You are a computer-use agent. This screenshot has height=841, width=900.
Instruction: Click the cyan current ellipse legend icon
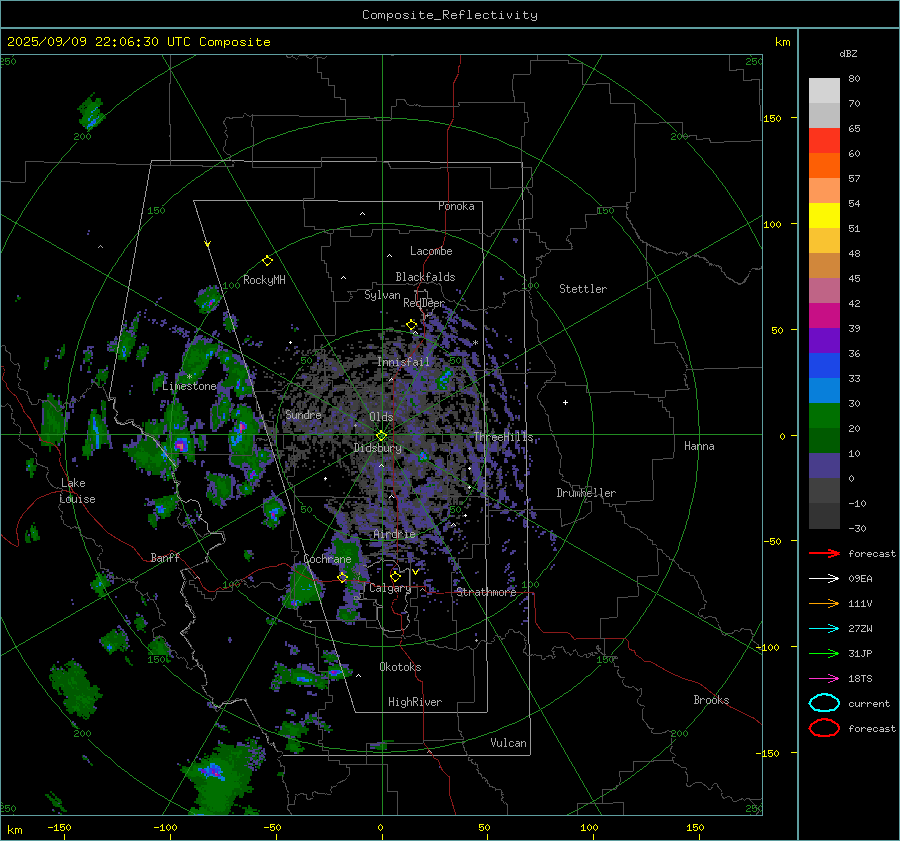[824, 703]
